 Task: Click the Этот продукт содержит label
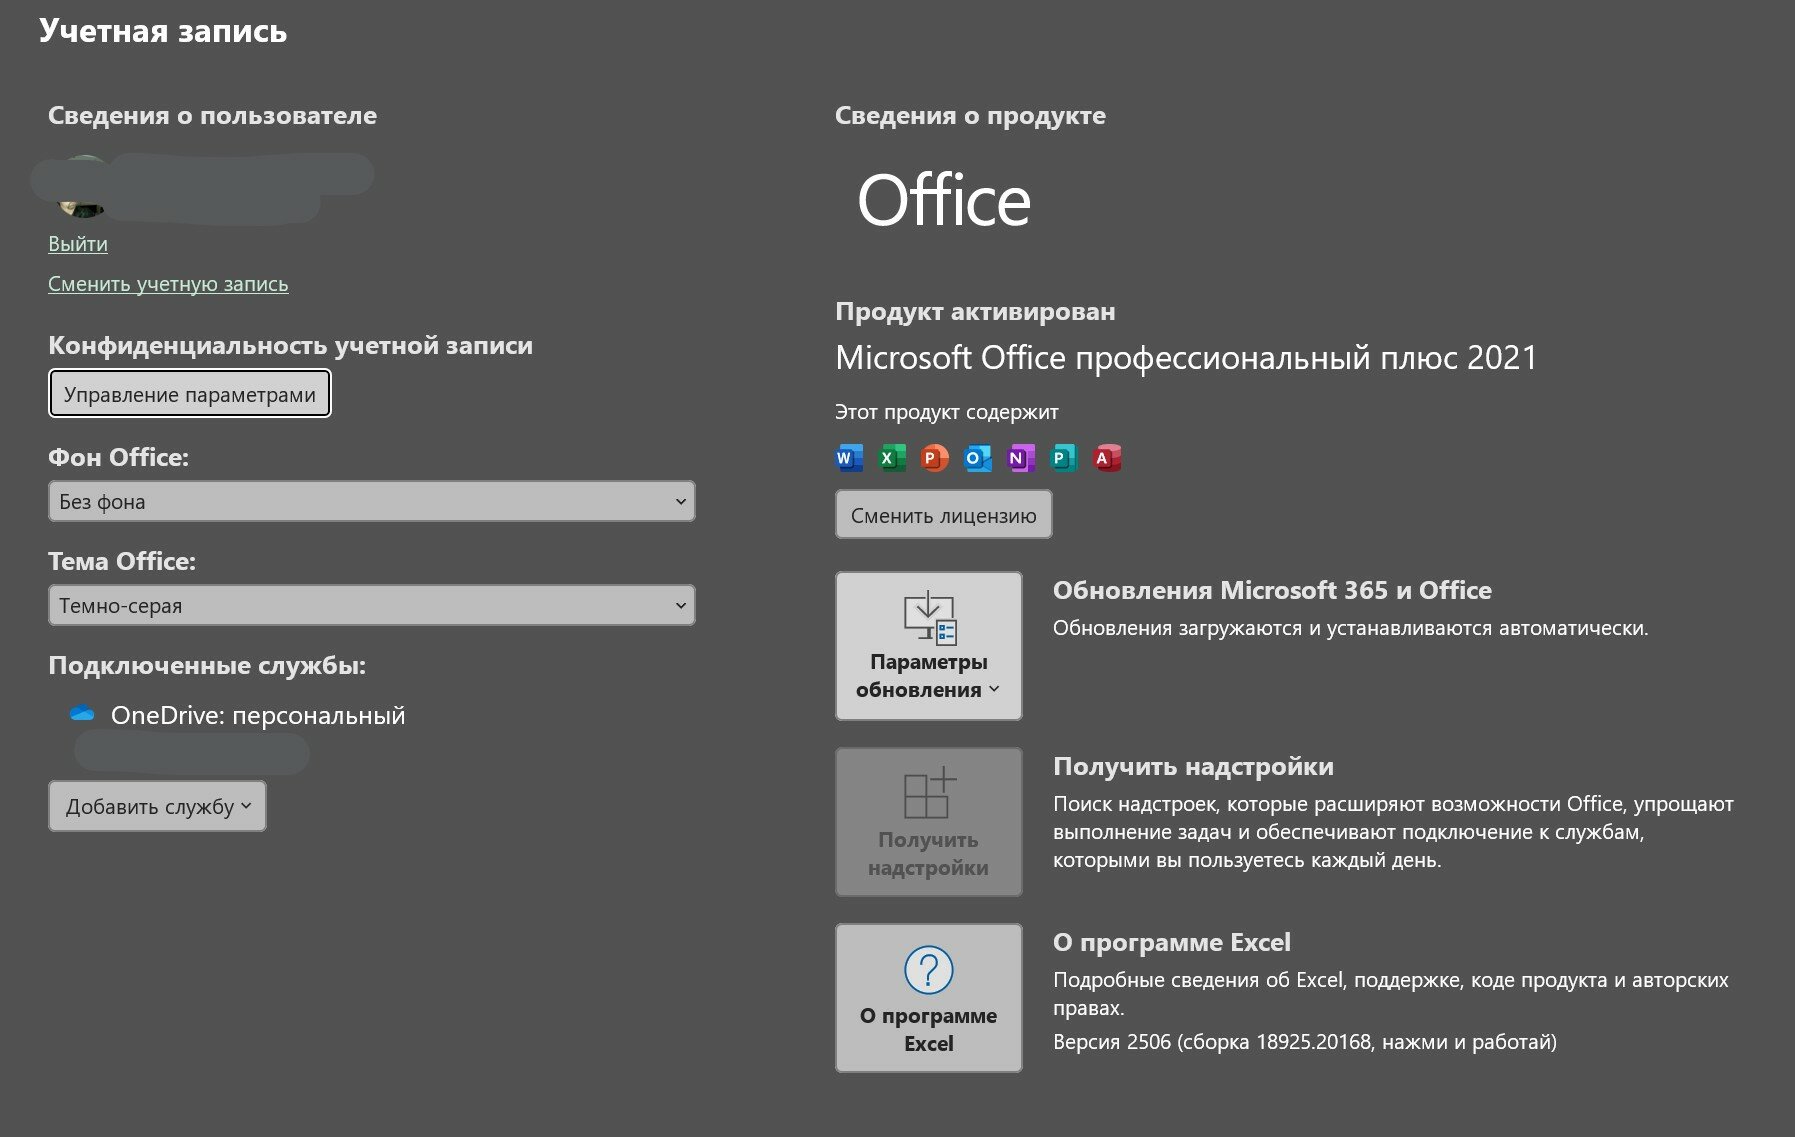pos(947,412)
